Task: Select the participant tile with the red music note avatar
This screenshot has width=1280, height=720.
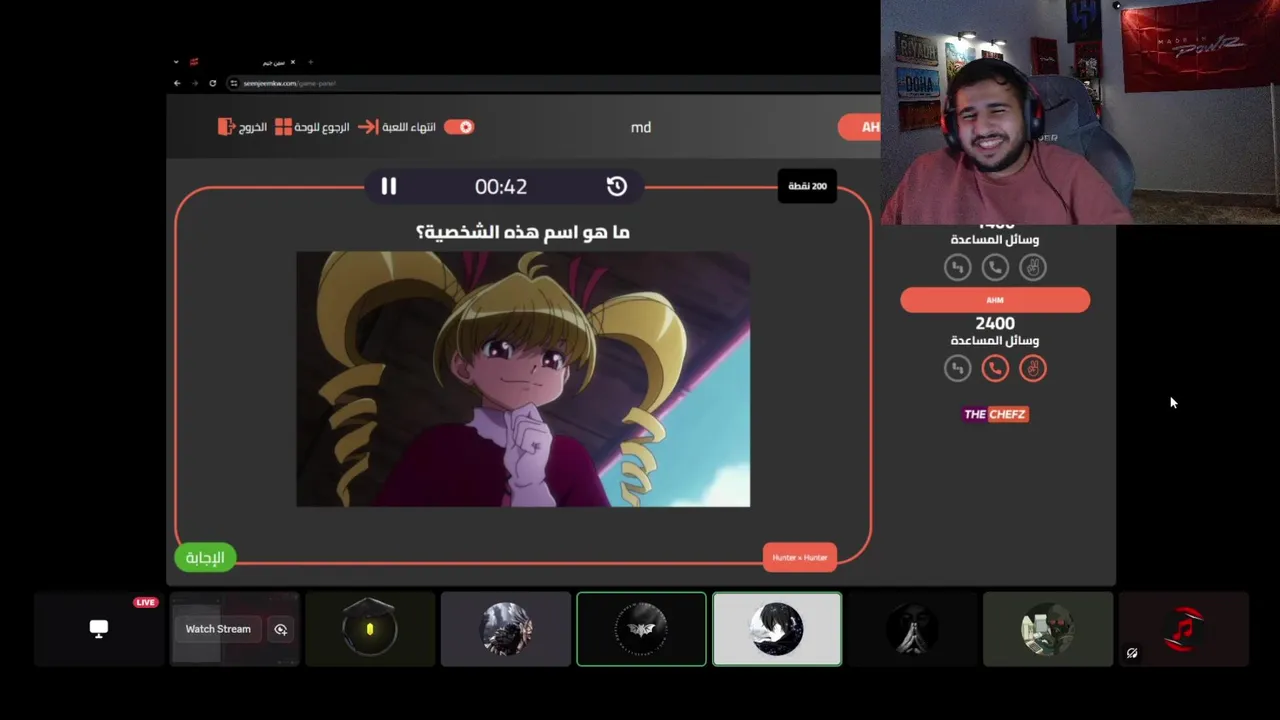Action: coord(1184,629)
